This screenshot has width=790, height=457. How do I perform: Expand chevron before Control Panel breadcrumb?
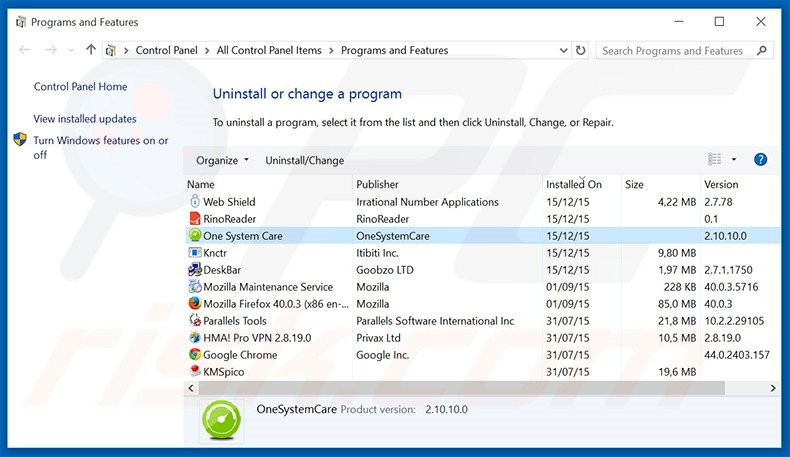[126, 50]
